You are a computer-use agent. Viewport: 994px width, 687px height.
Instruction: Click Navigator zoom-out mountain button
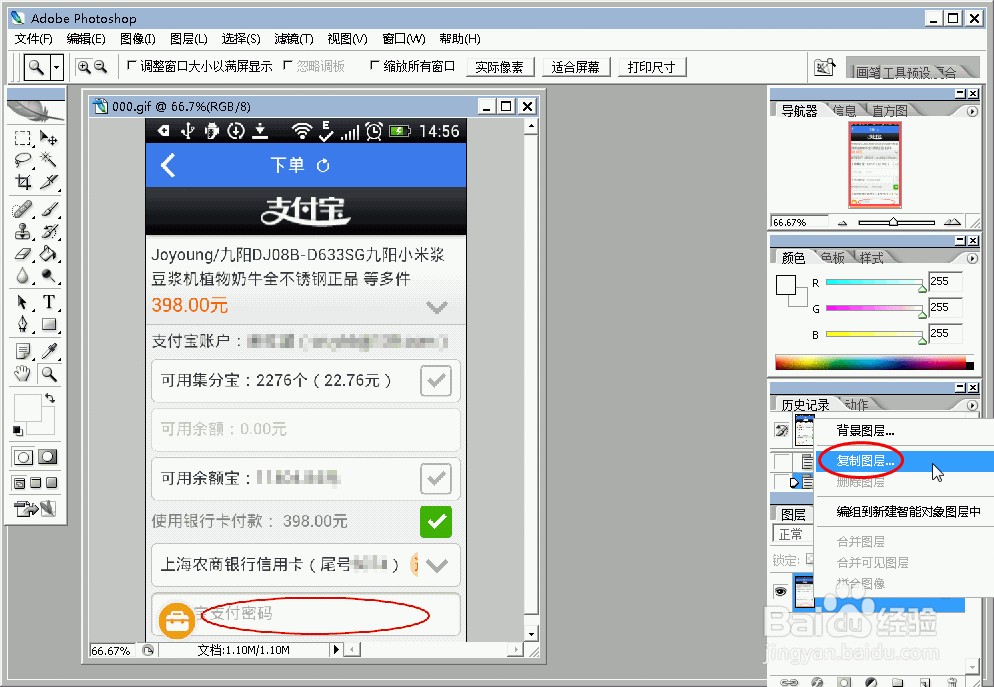point(842,222)
